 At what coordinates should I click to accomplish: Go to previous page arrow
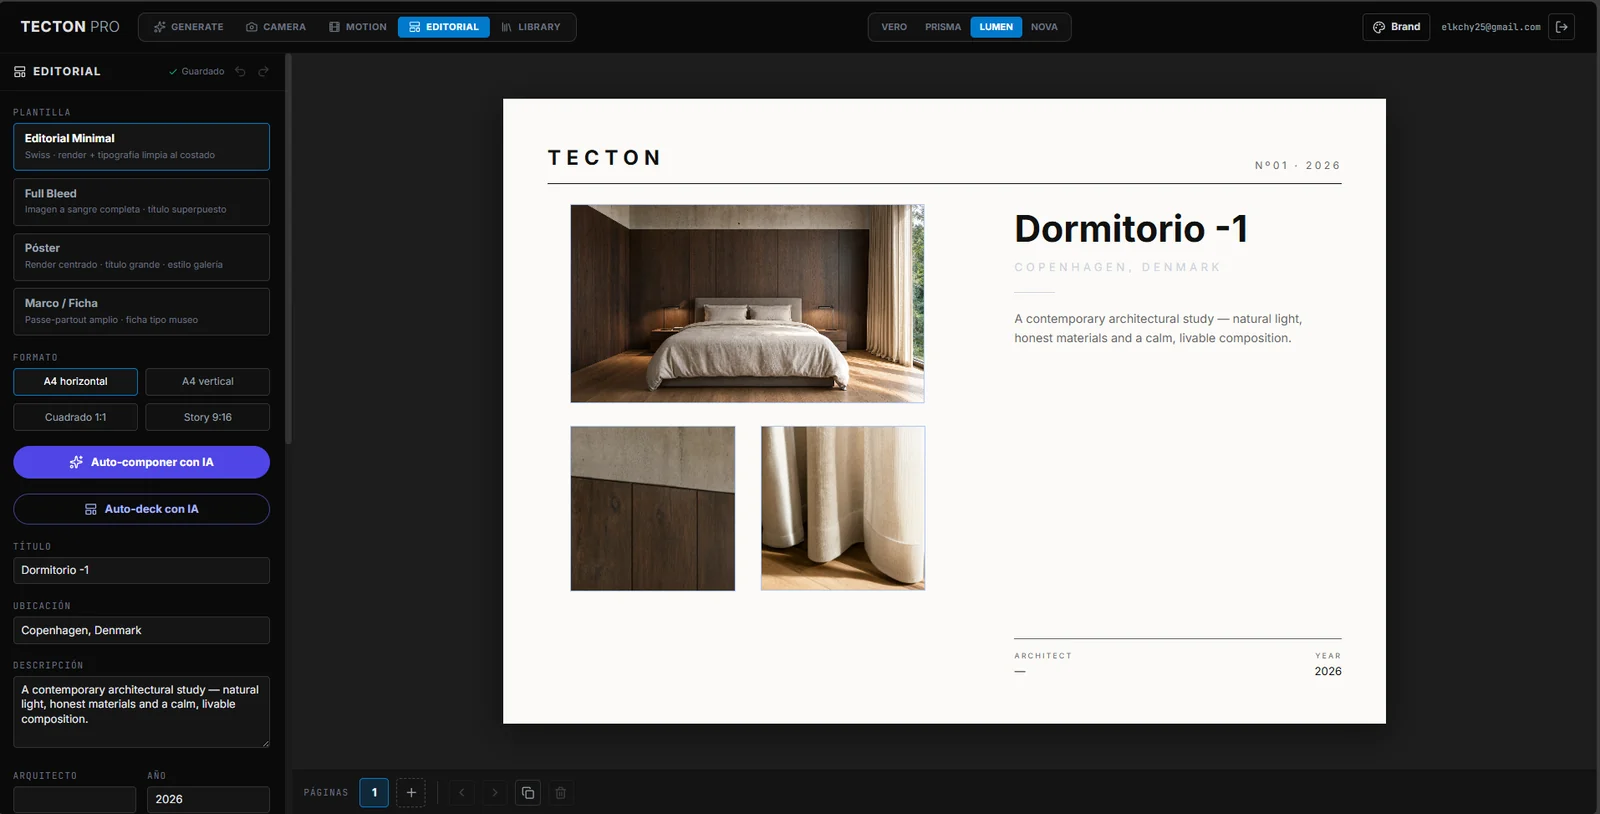[462, 793]
